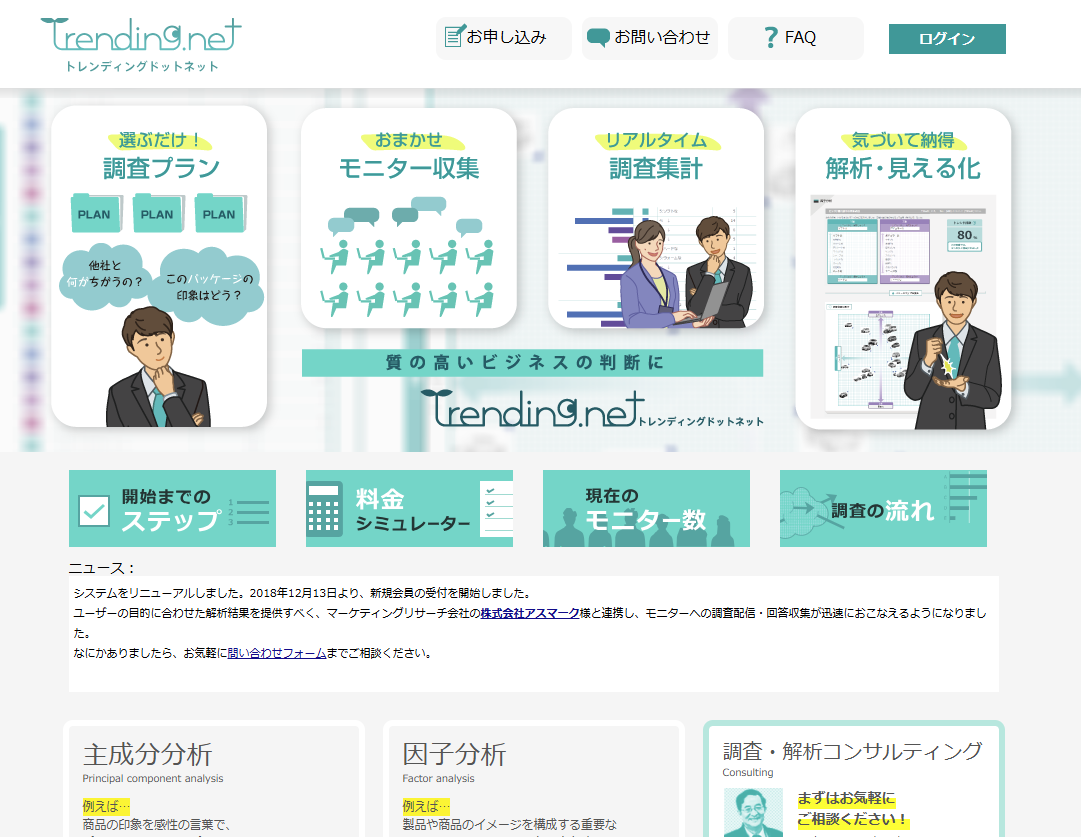Follow the 問い合わせフォーム link
The height and width of the screenshot is (837, 1081).
click(x=277, y=653)
